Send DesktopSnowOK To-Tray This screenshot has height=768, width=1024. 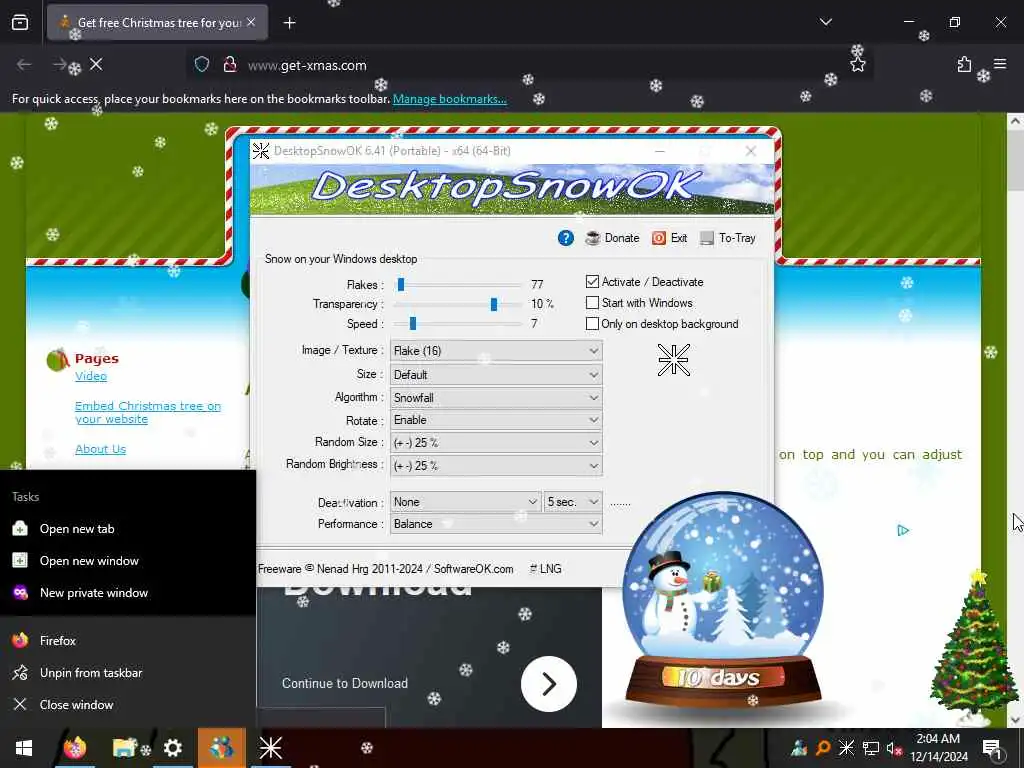[728, 238]
